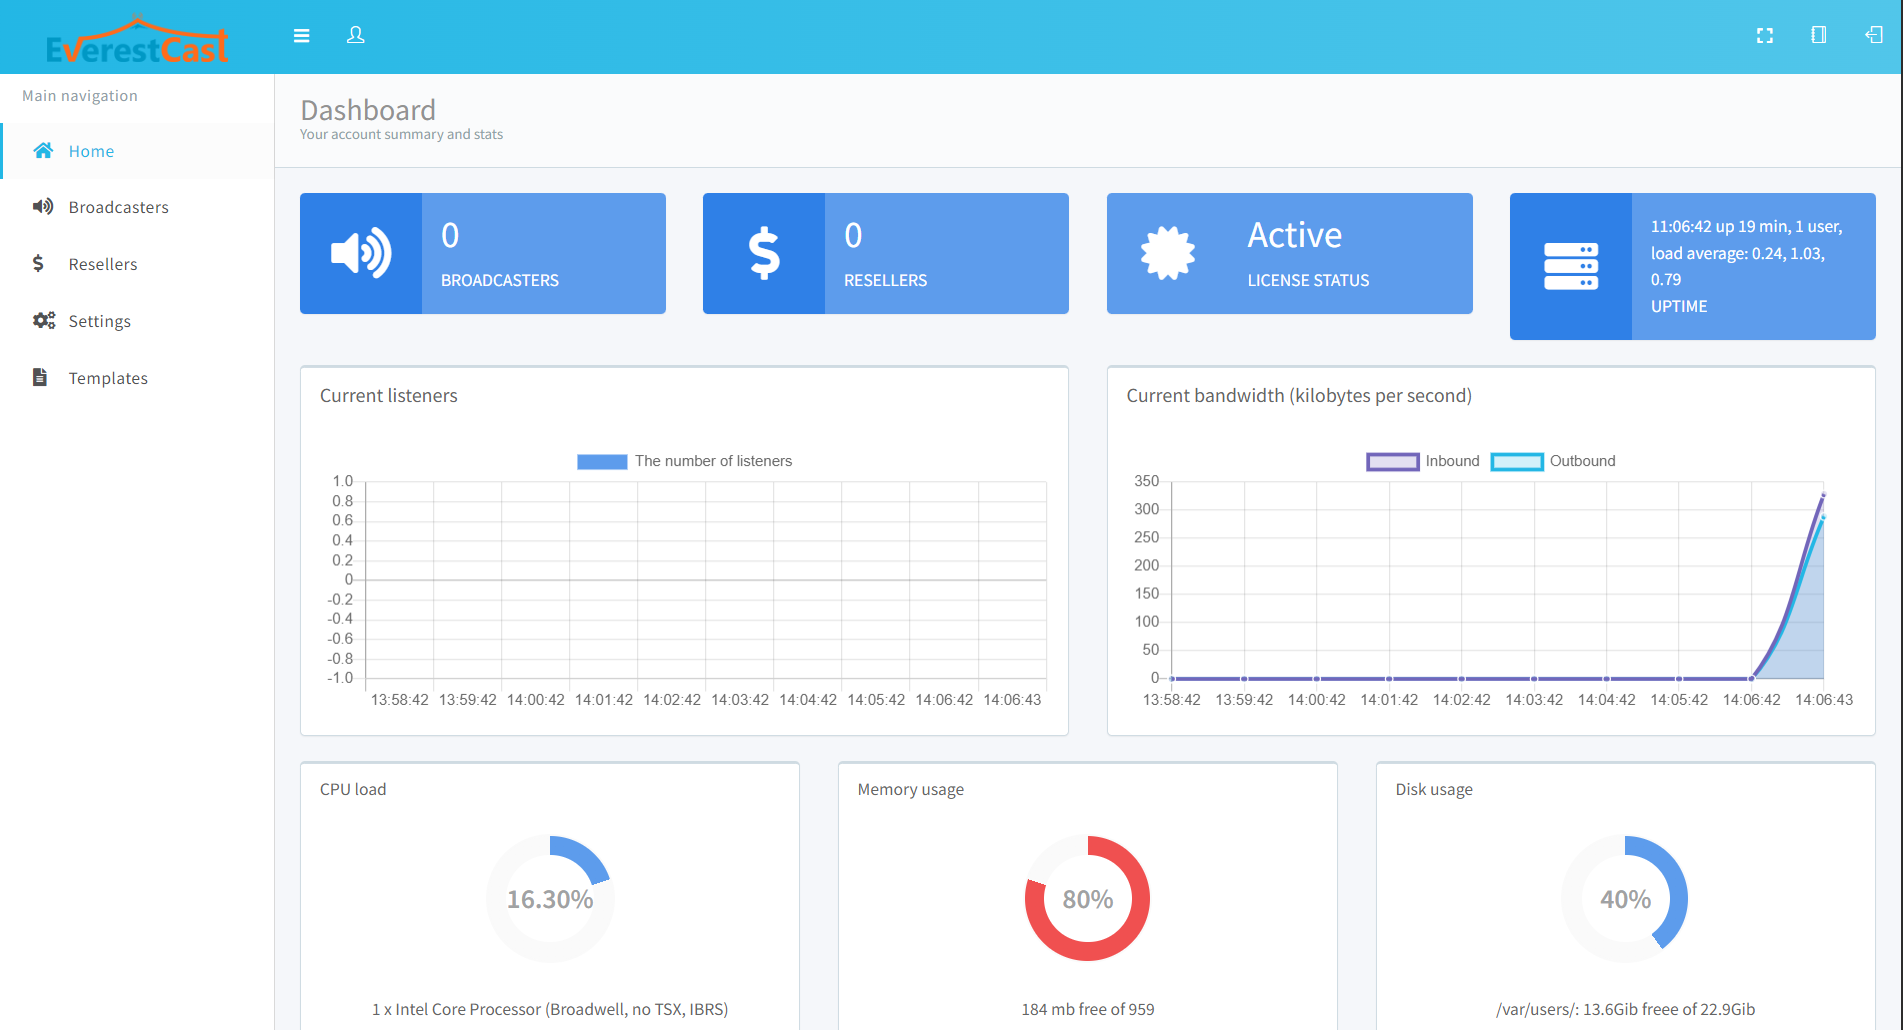Click the 'Current bandwidth (kilobytes per second)' title
Image resolution: width=1903 pixels, height=1030 pixels.
coord(1299,395)
